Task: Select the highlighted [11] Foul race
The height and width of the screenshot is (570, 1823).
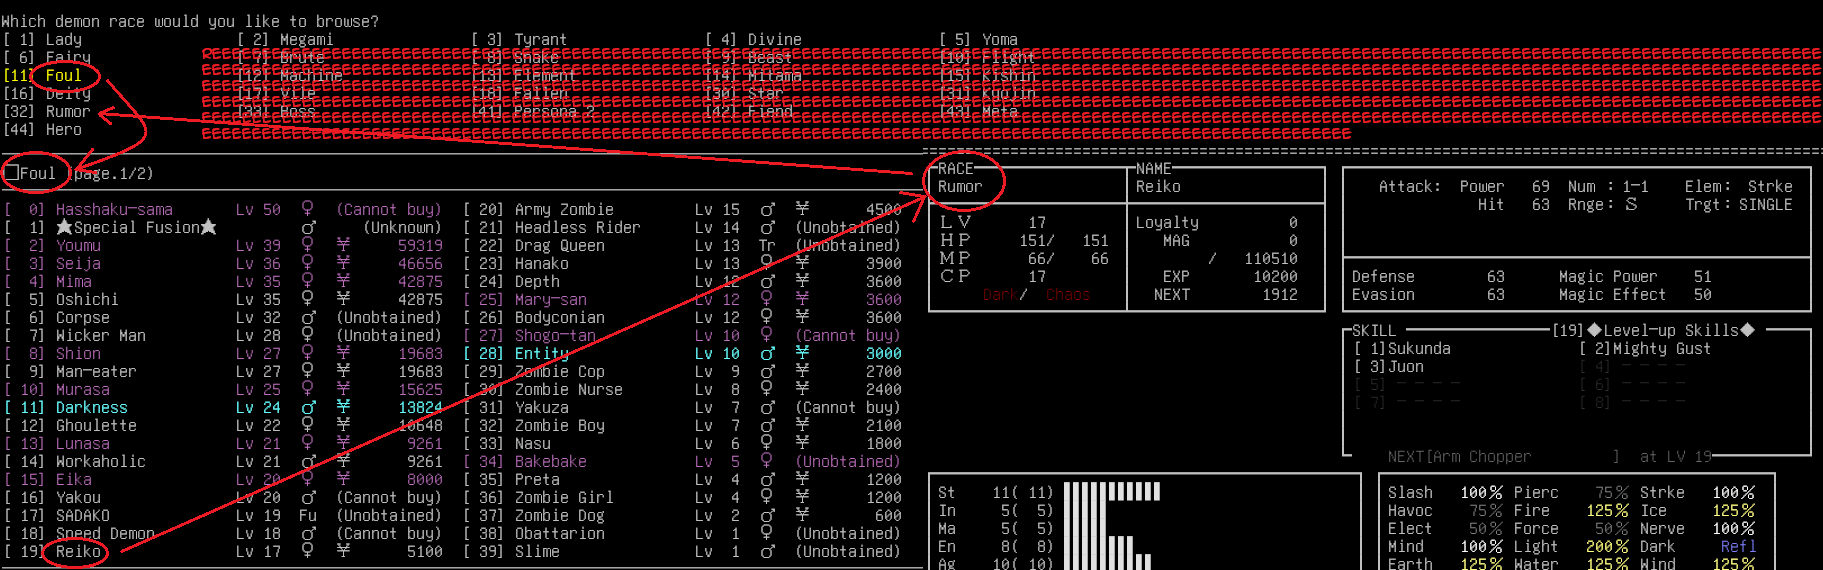Action: 43,76
